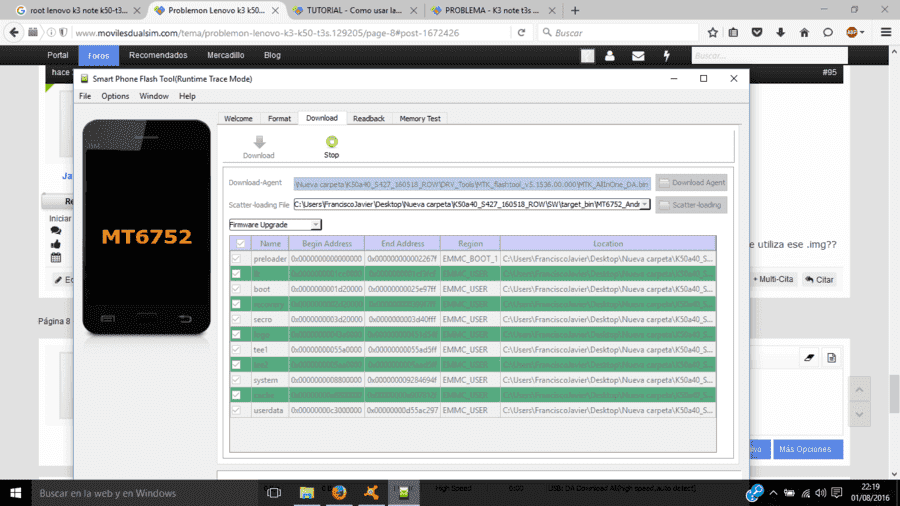The height and width of the screenshot is (506, 900).
Task: Click the Firefox Buscar search field
Action: [x=619, y=33]
